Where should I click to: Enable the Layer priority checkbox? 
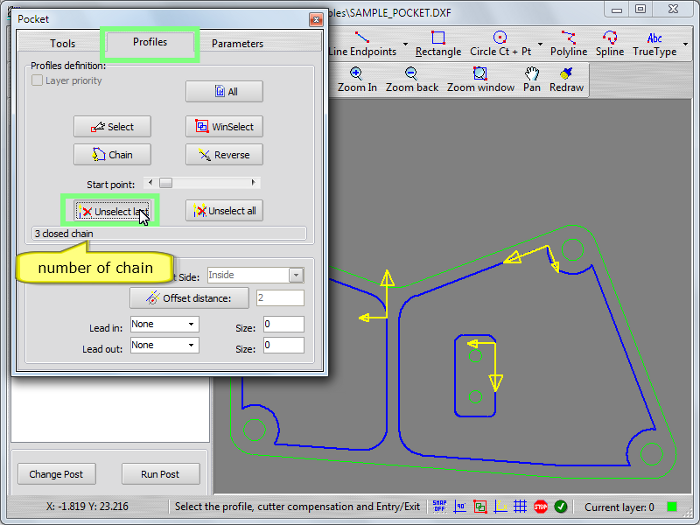click(x=38, y=81)
